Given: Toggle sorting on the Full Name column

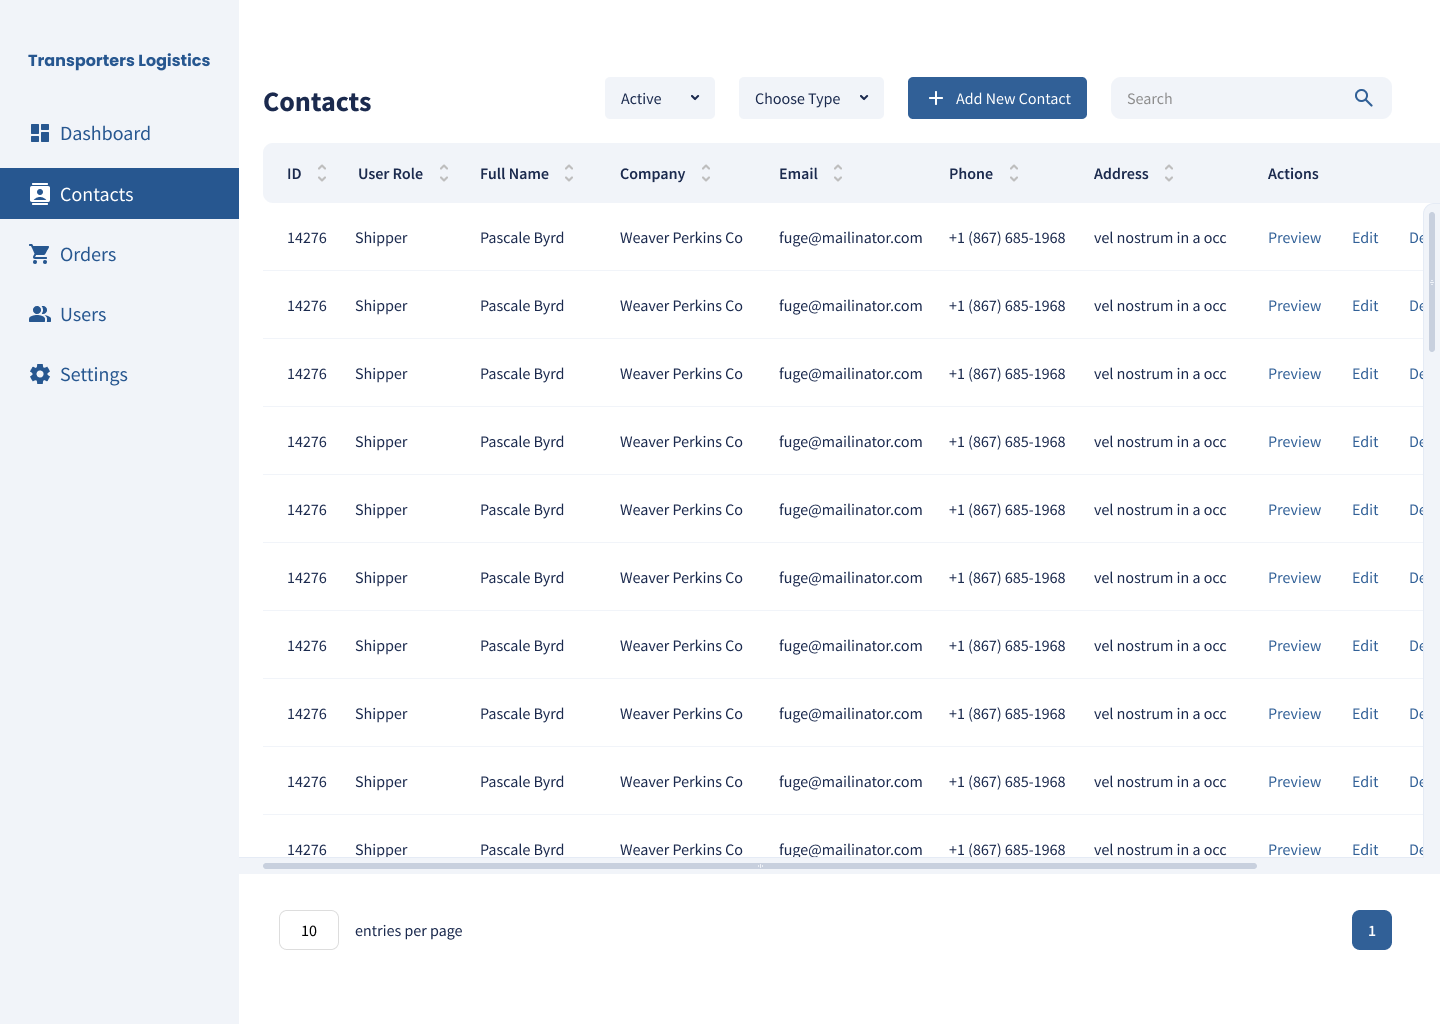Looking at the screenshot, I should pos(568,172).
